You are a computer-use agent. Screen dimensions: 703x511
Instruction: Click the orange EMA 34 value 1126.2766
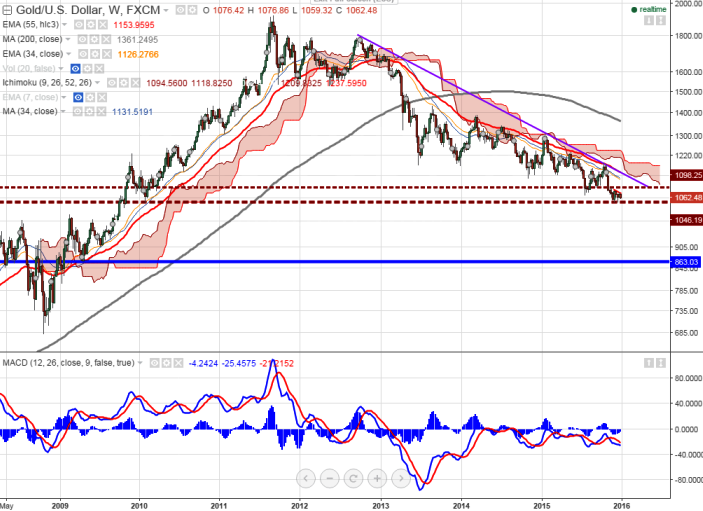click(138, 54)
